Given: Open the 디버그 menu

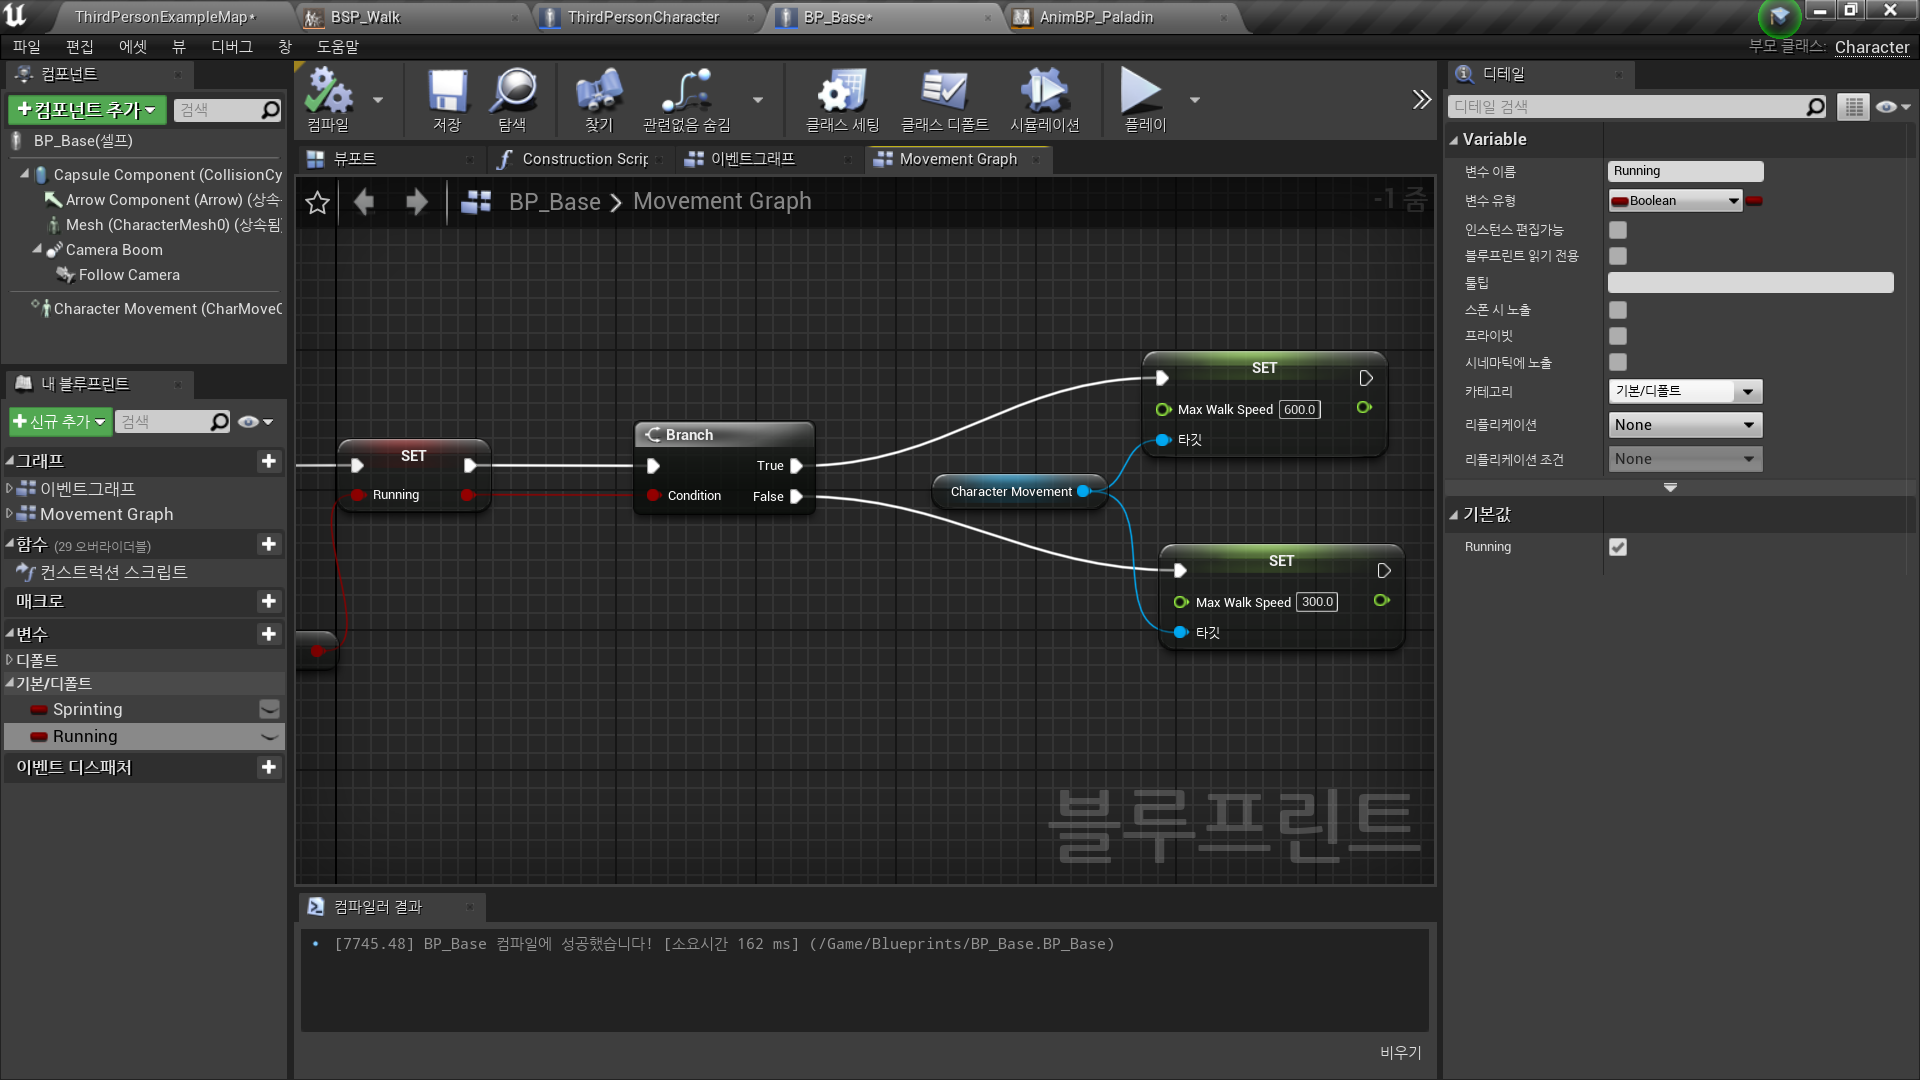Looking at the screenshot, I should 231,47.
